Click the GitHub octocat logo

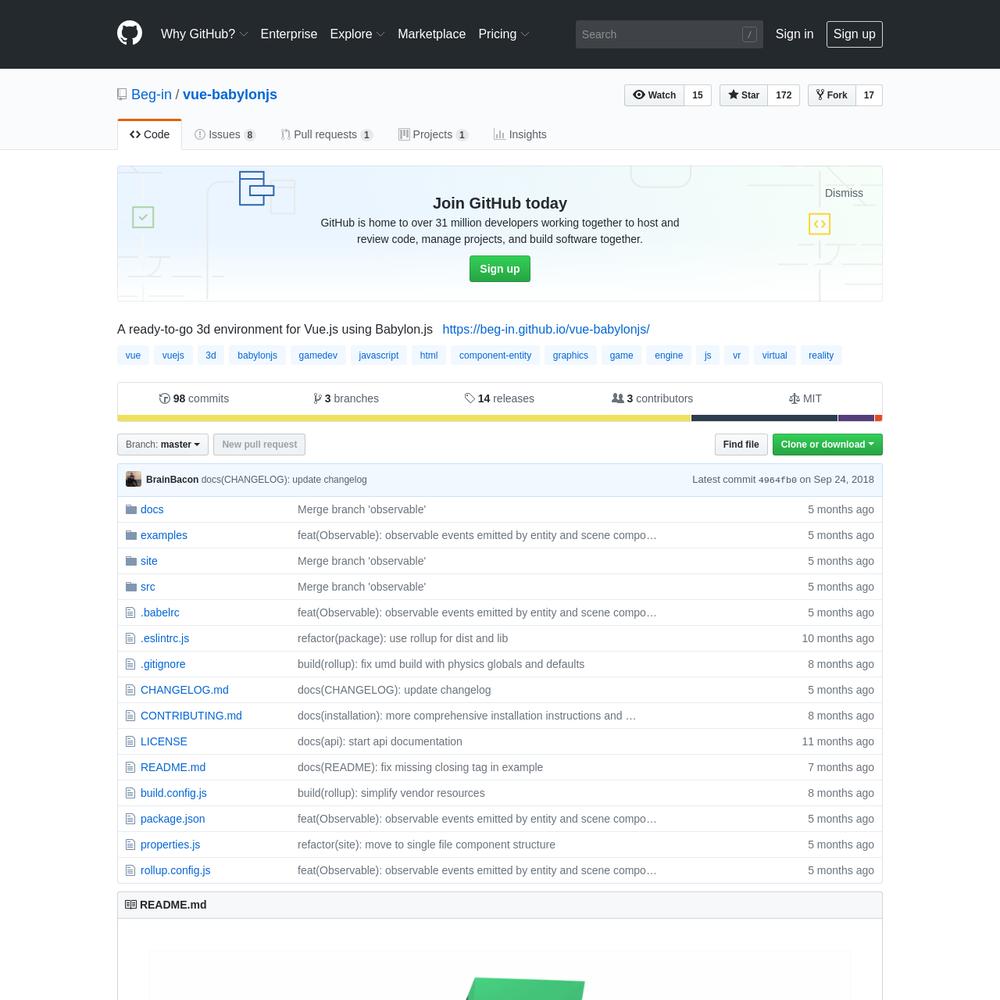[x=129, y=33]
